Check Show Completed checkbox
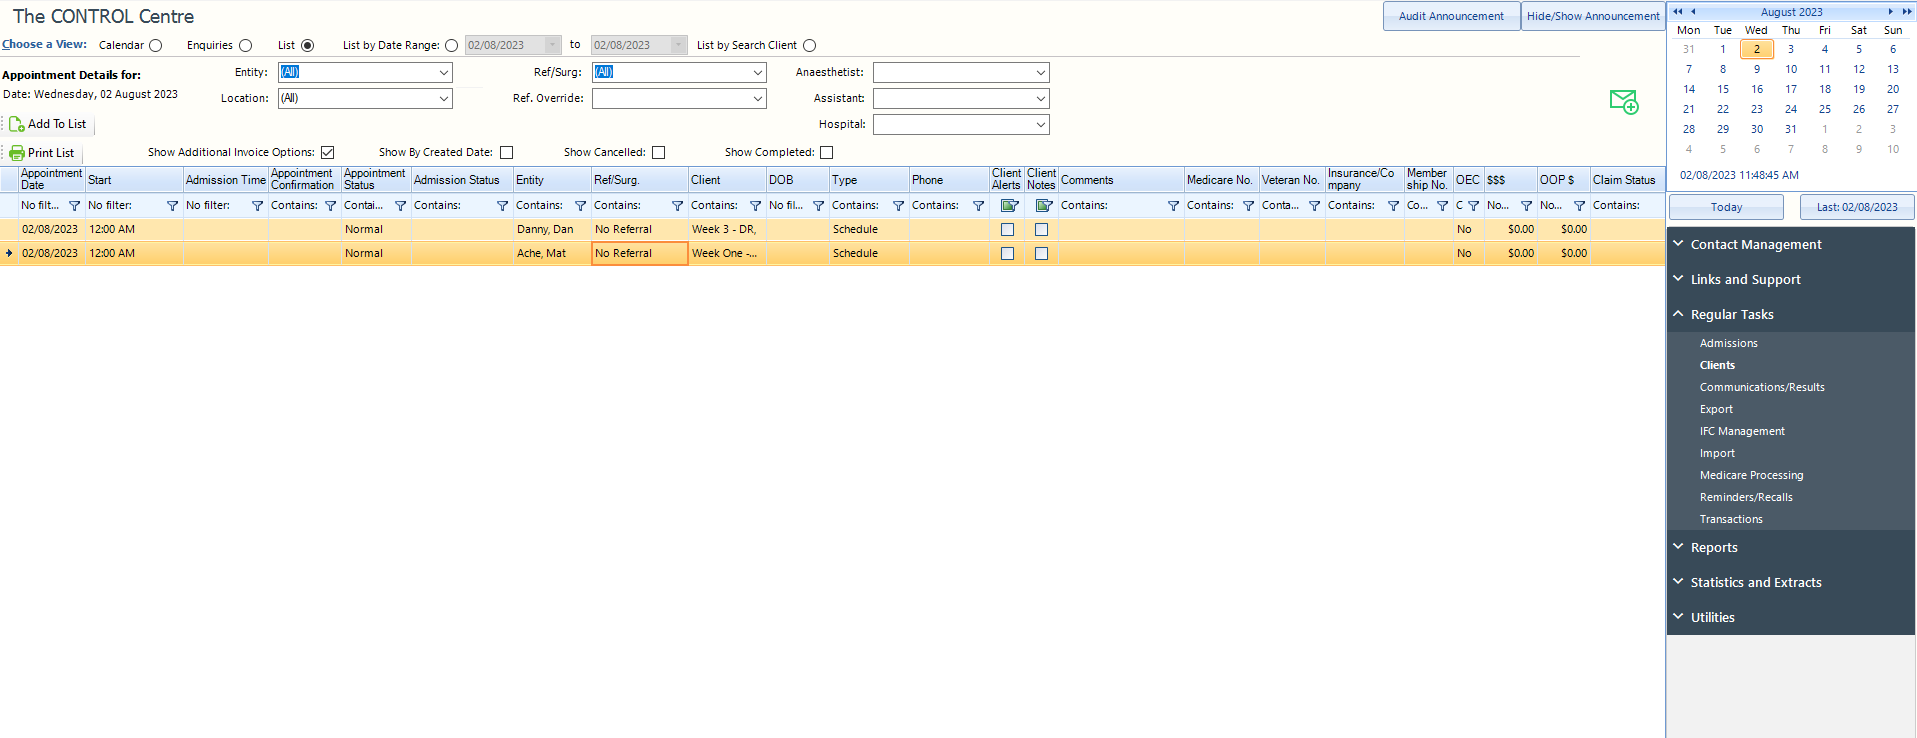Screen dimensions: 1917x738 [826, 153]
